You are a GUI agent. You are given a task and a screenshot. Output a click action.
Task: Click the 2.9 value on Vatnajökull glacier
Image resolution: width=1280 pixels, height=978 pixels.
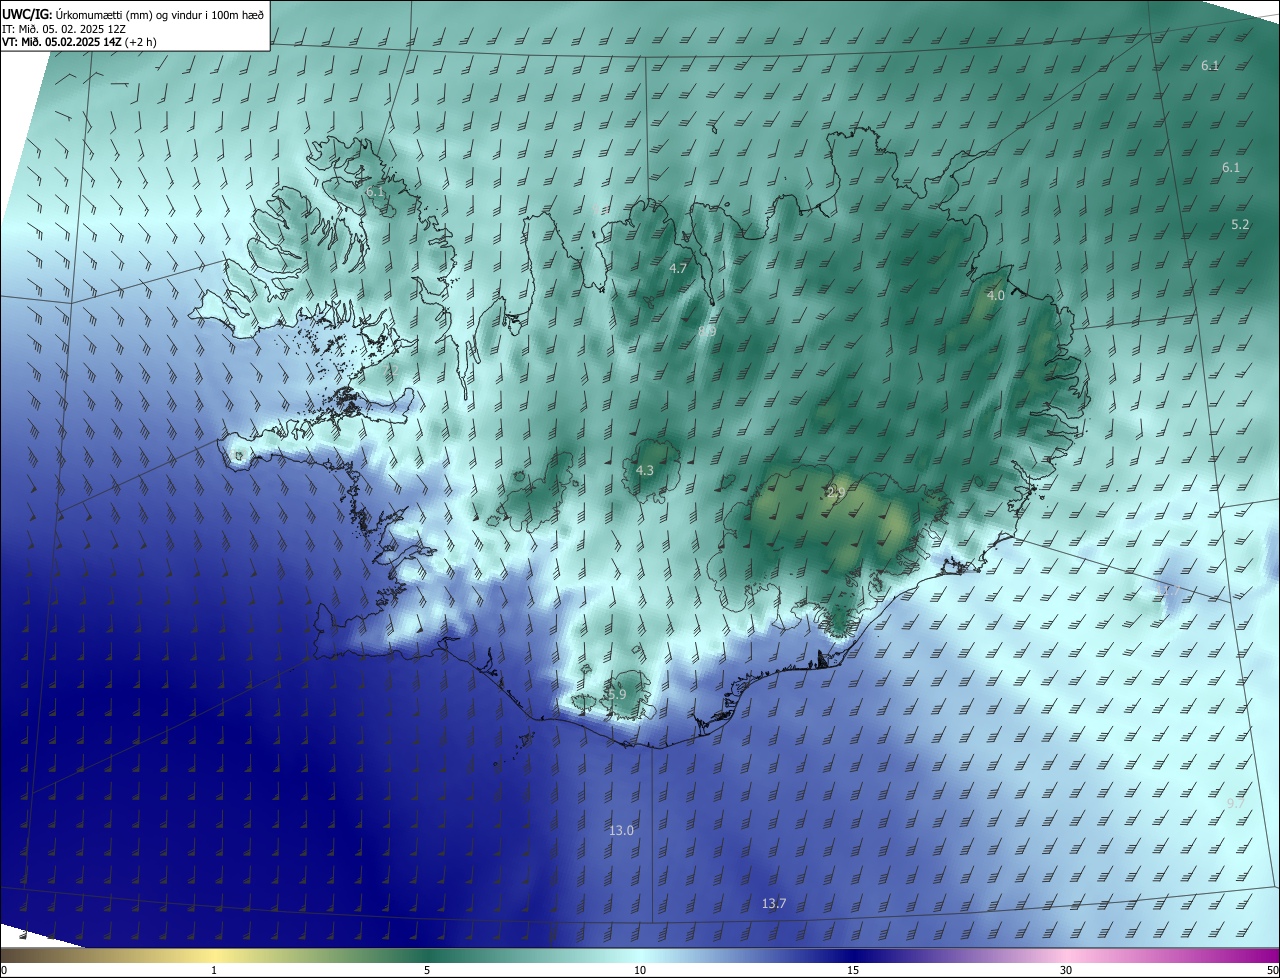[836, 492]
